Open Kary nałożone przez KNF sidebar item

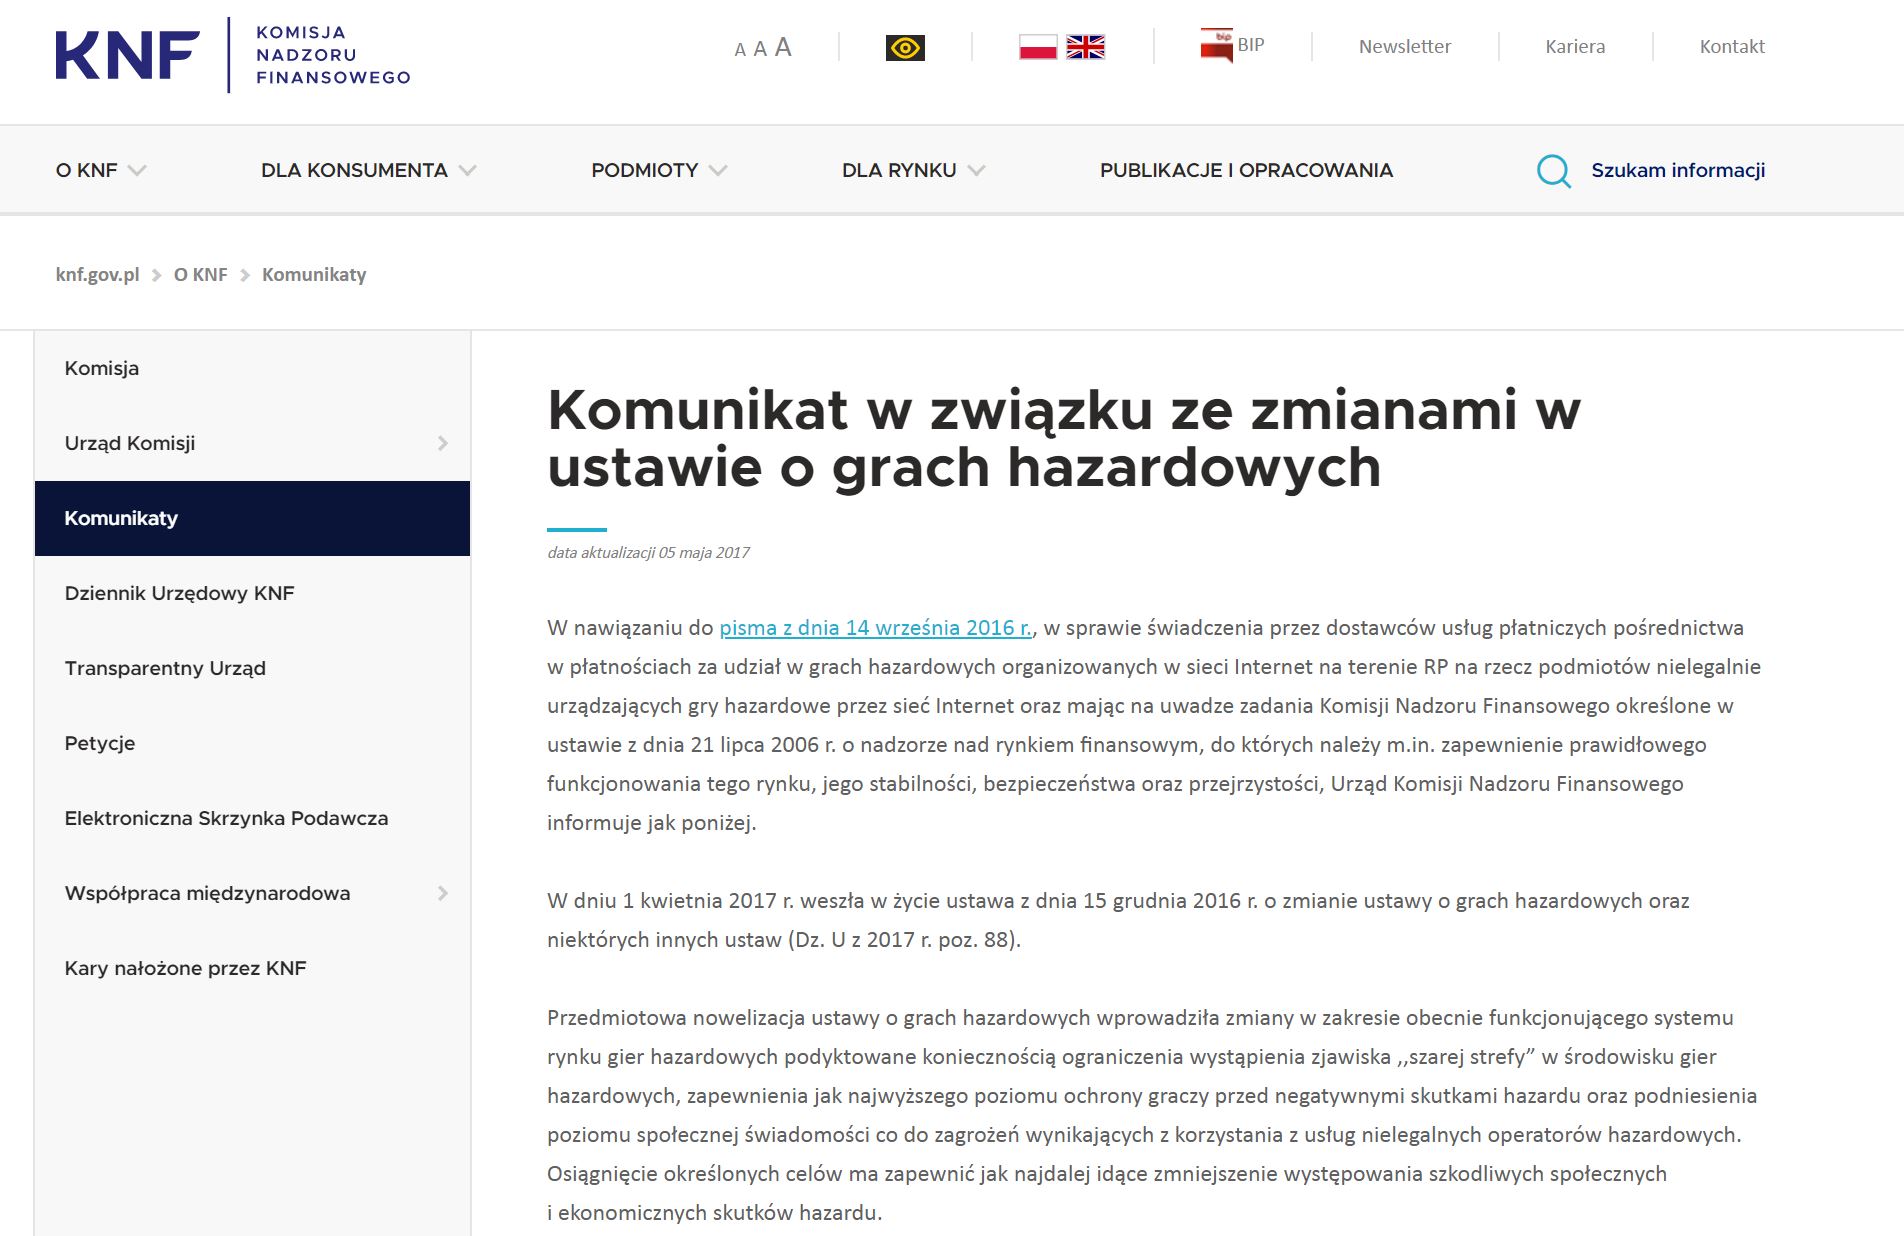pyautogui.click(x=252, y=968)
